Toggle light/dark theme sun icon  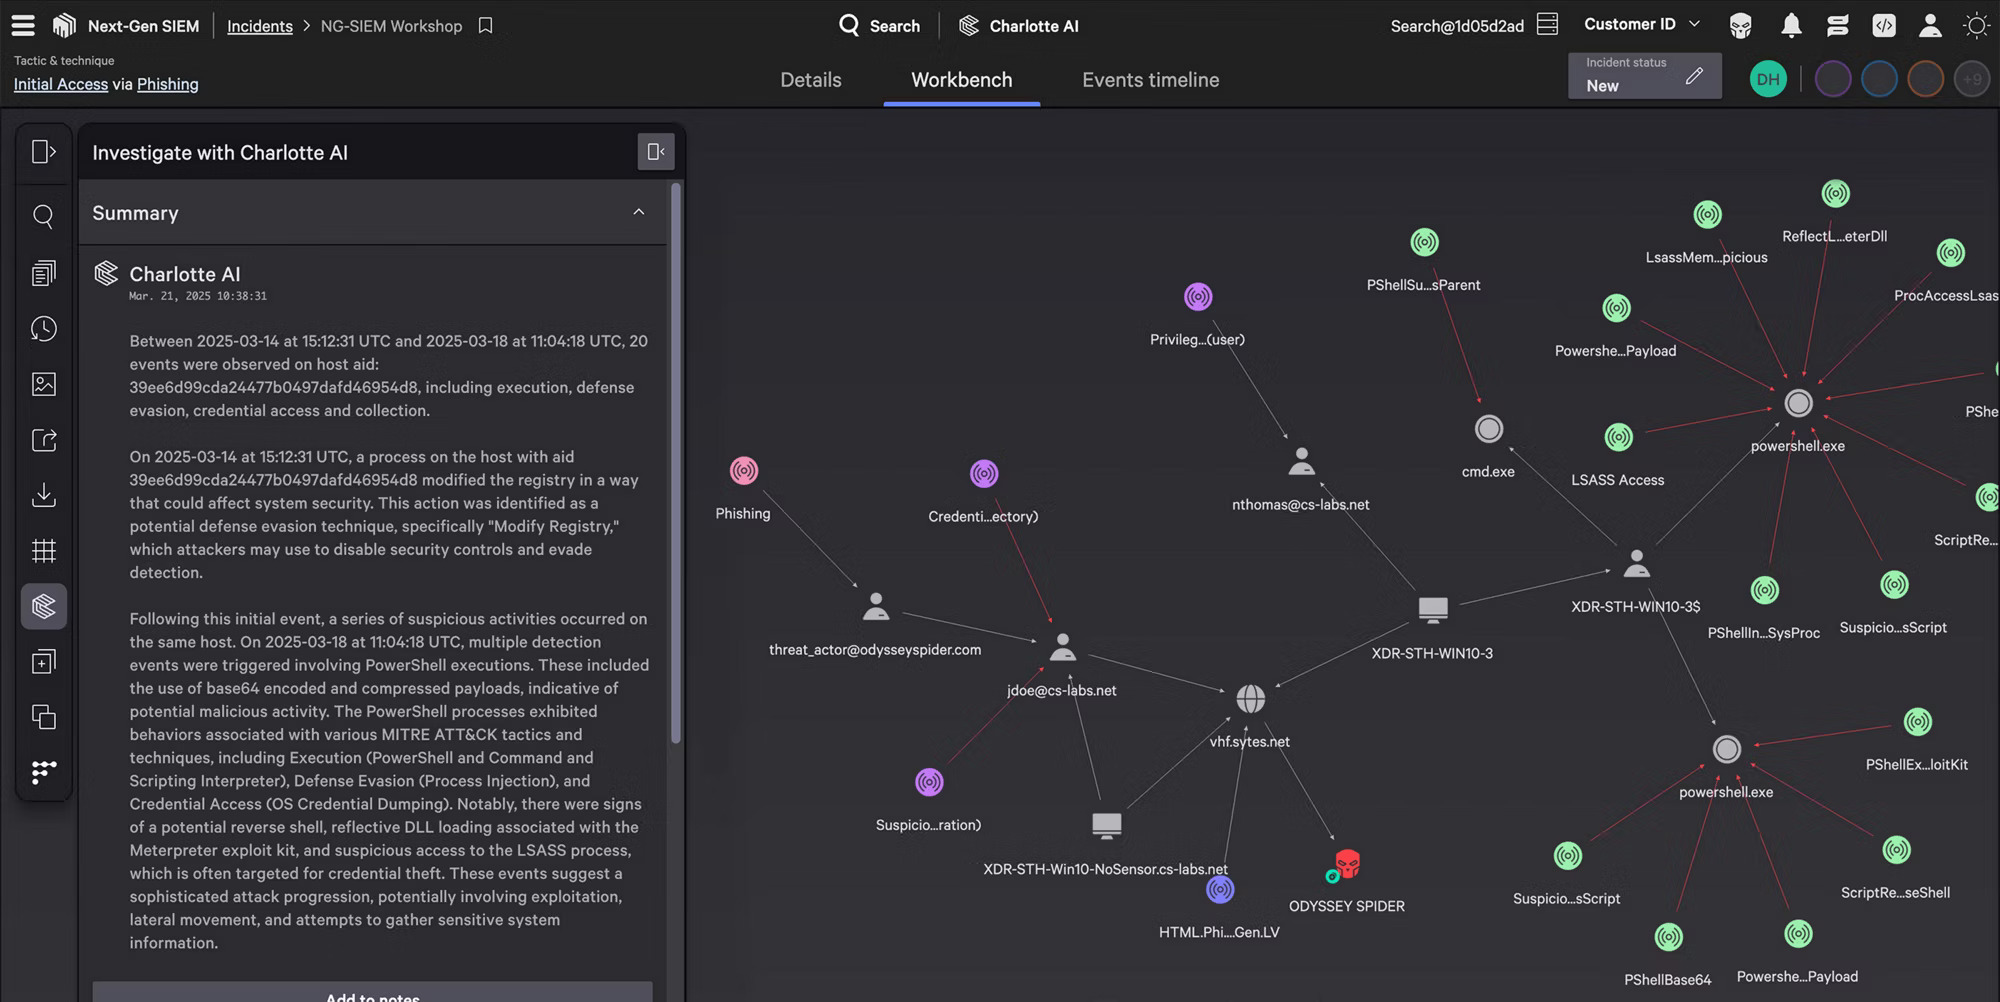pyautogui.click(x=1976, y=26)
